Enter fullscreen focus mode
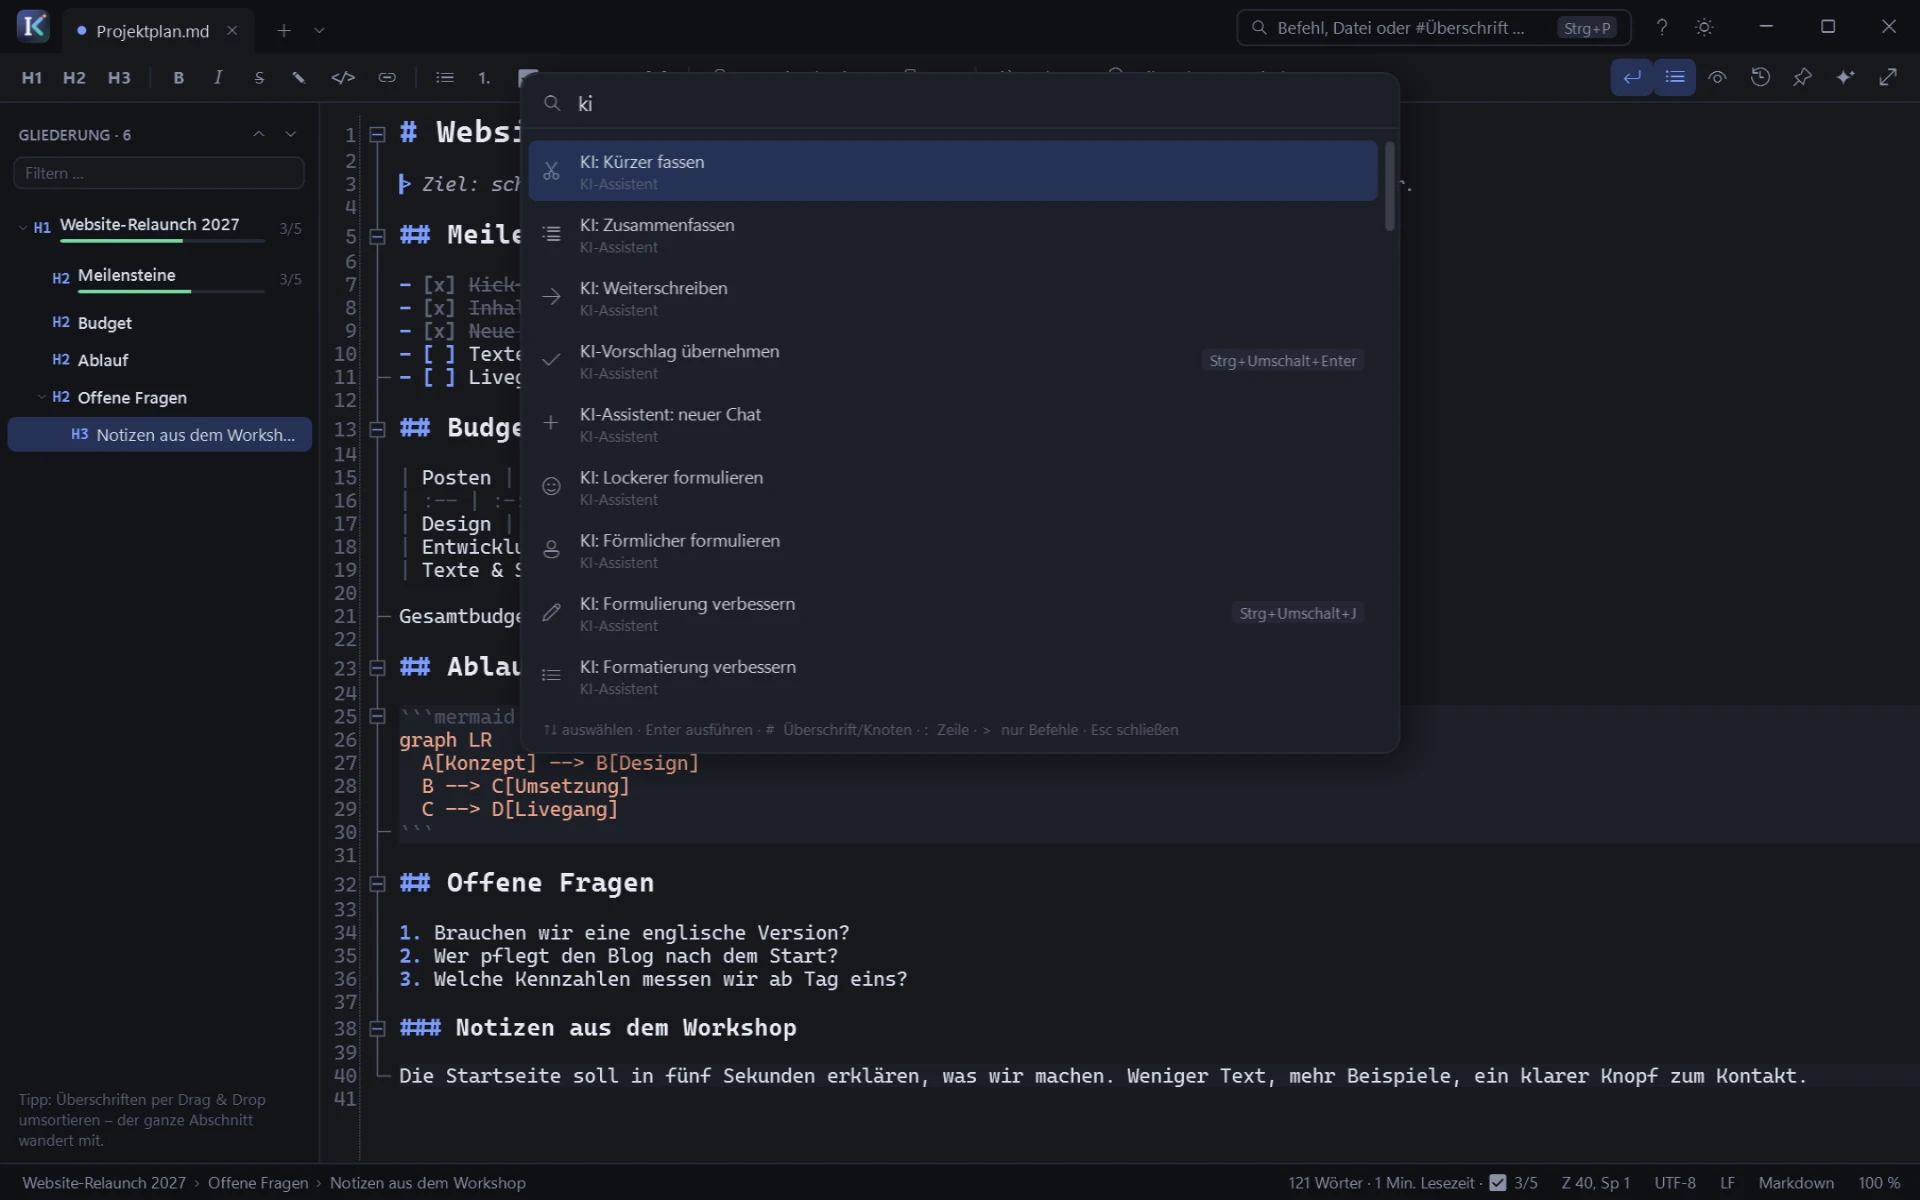This screenshot has height=1200, width=1920. tap(1888, 77)
